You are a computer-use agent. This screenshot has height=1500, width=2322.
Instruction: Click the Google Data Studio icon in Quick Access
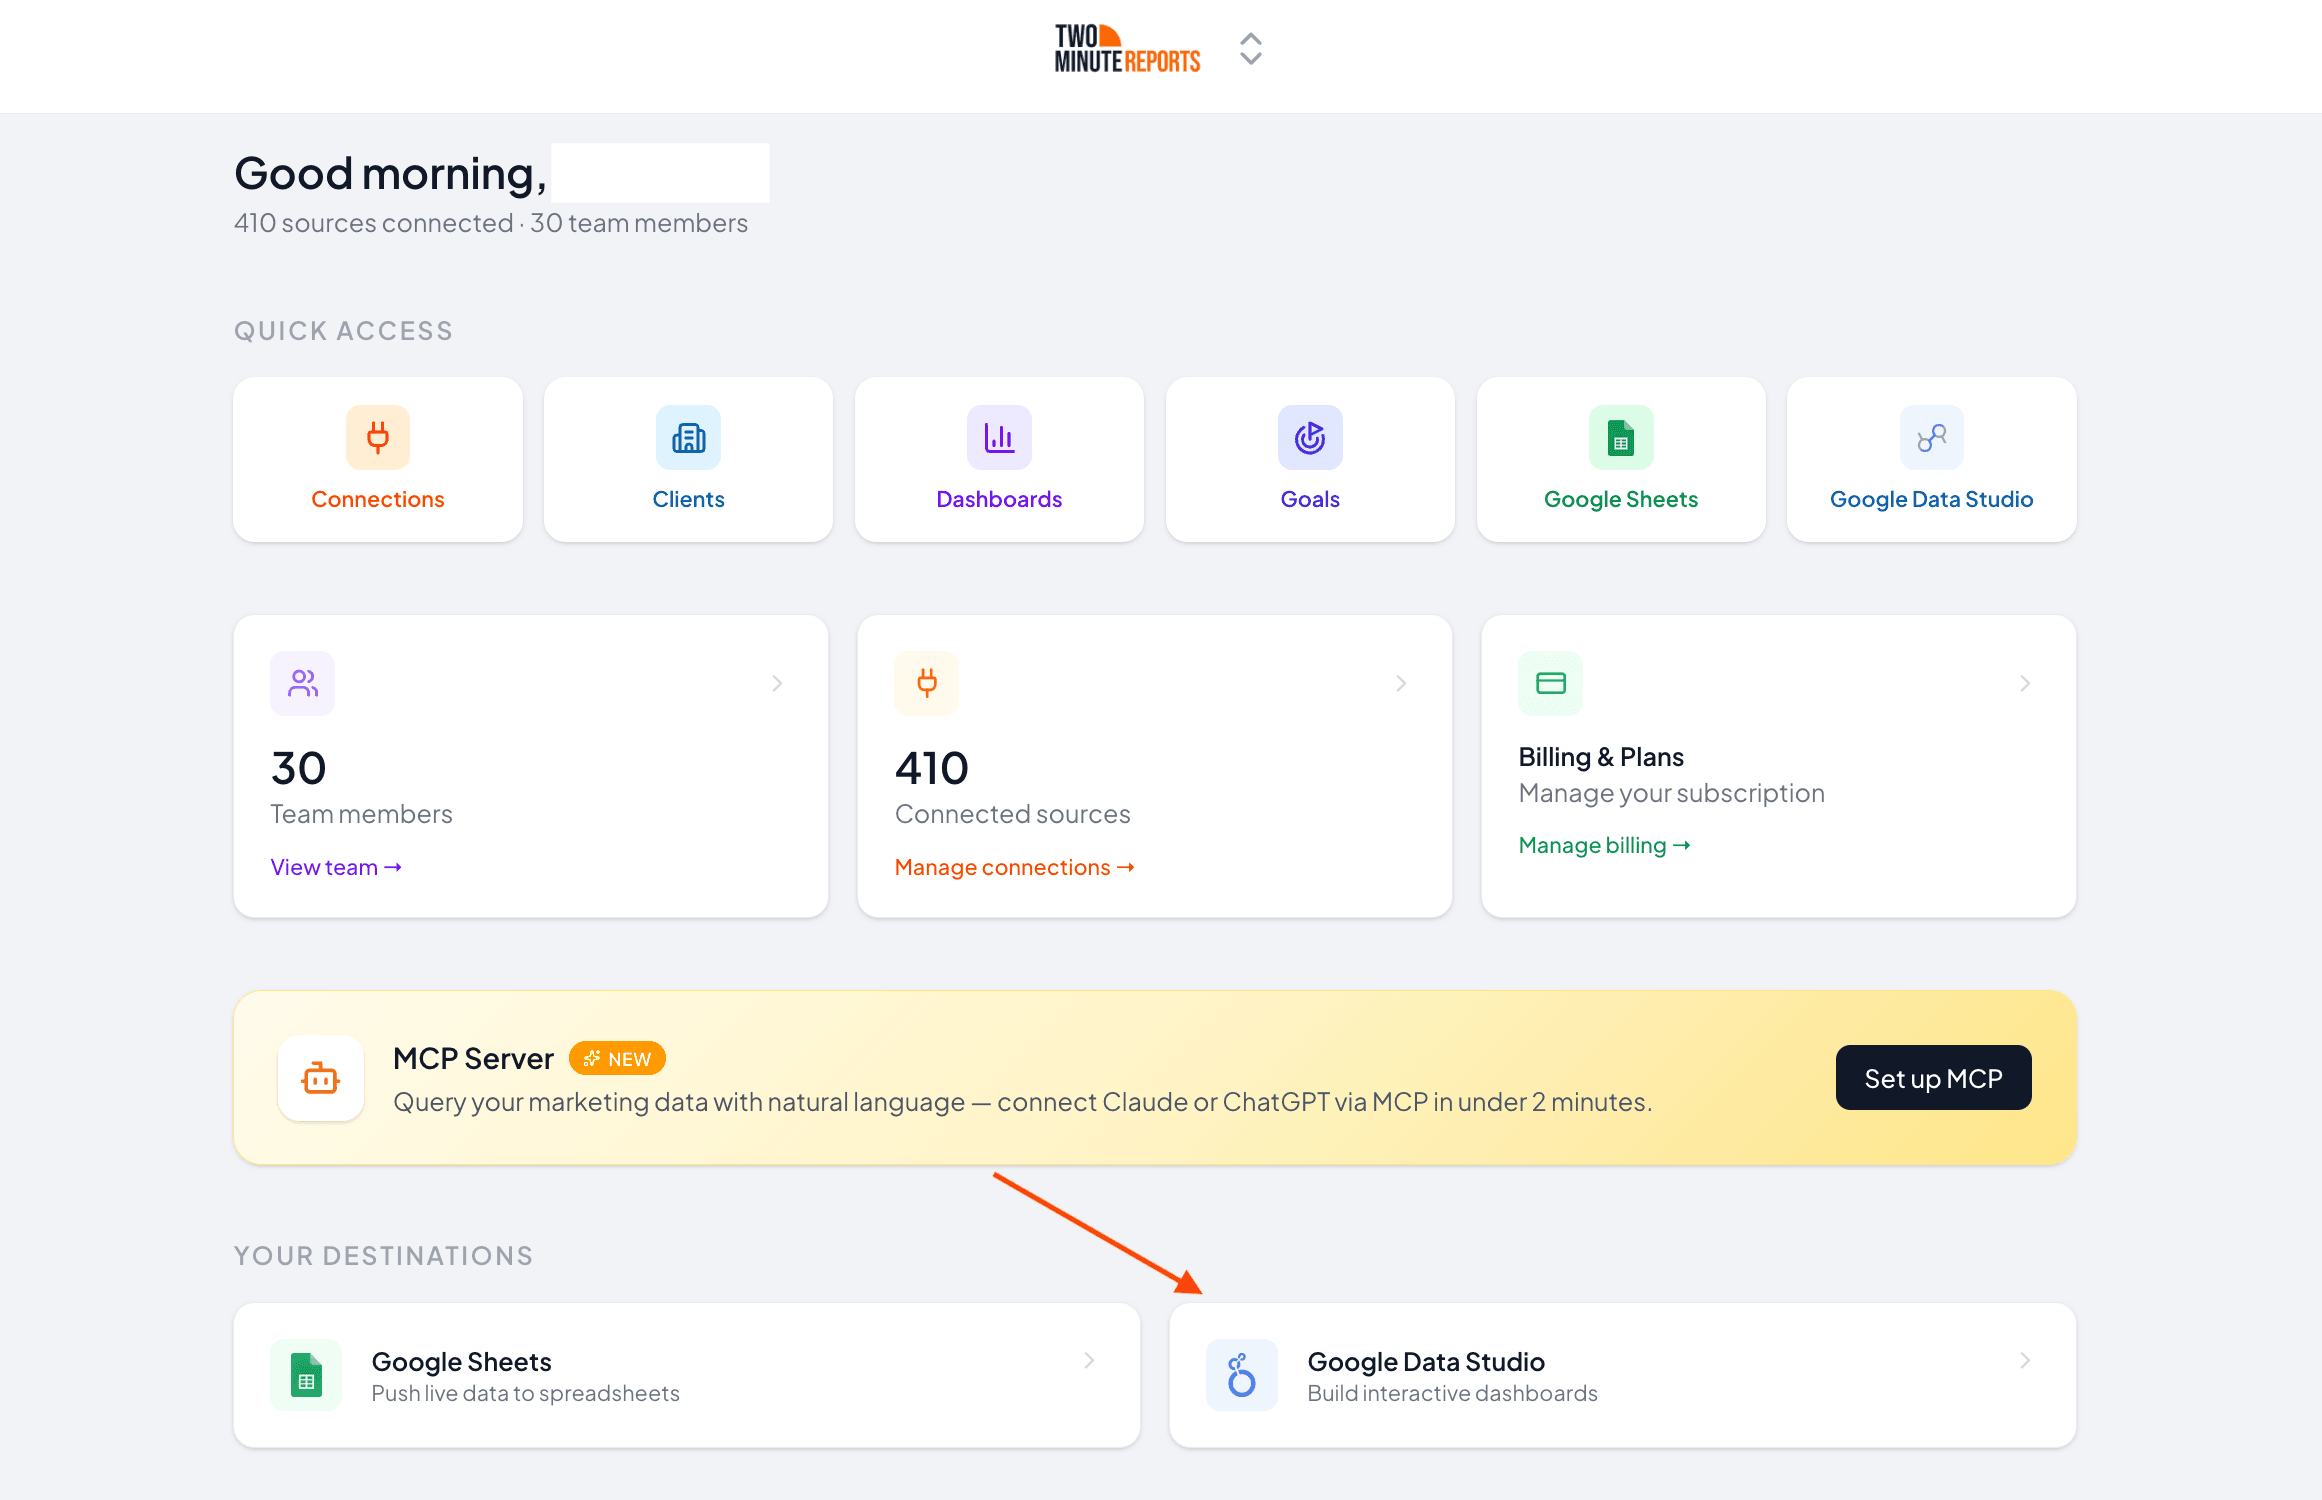coord(1932,437)
